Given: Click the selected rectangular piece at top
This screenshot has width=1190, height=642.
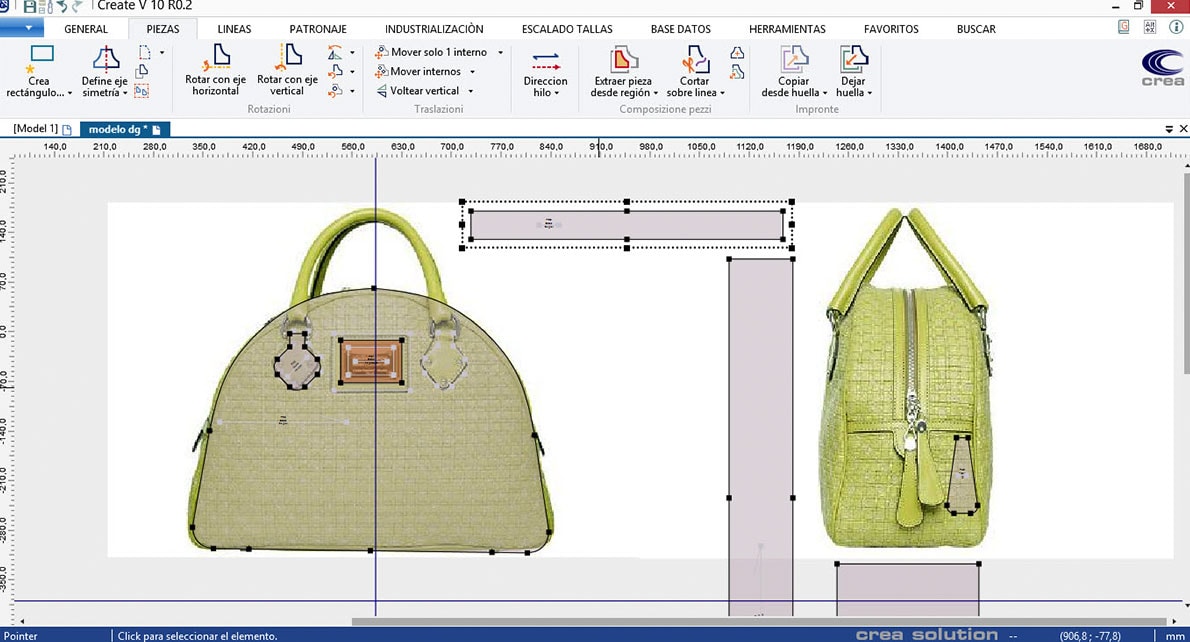Looking at the screenshot, I should click(x=625, y=224).
